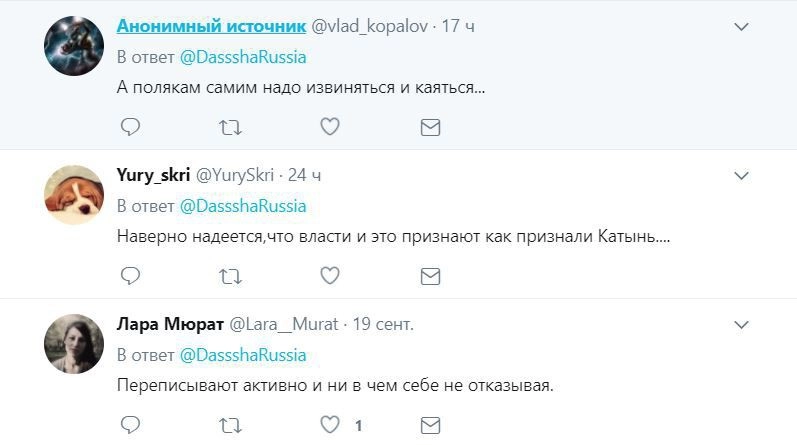The image size is (797, 445).
Task: Like the tweet by Анонимный источник
Action: (x=330, y=127)
